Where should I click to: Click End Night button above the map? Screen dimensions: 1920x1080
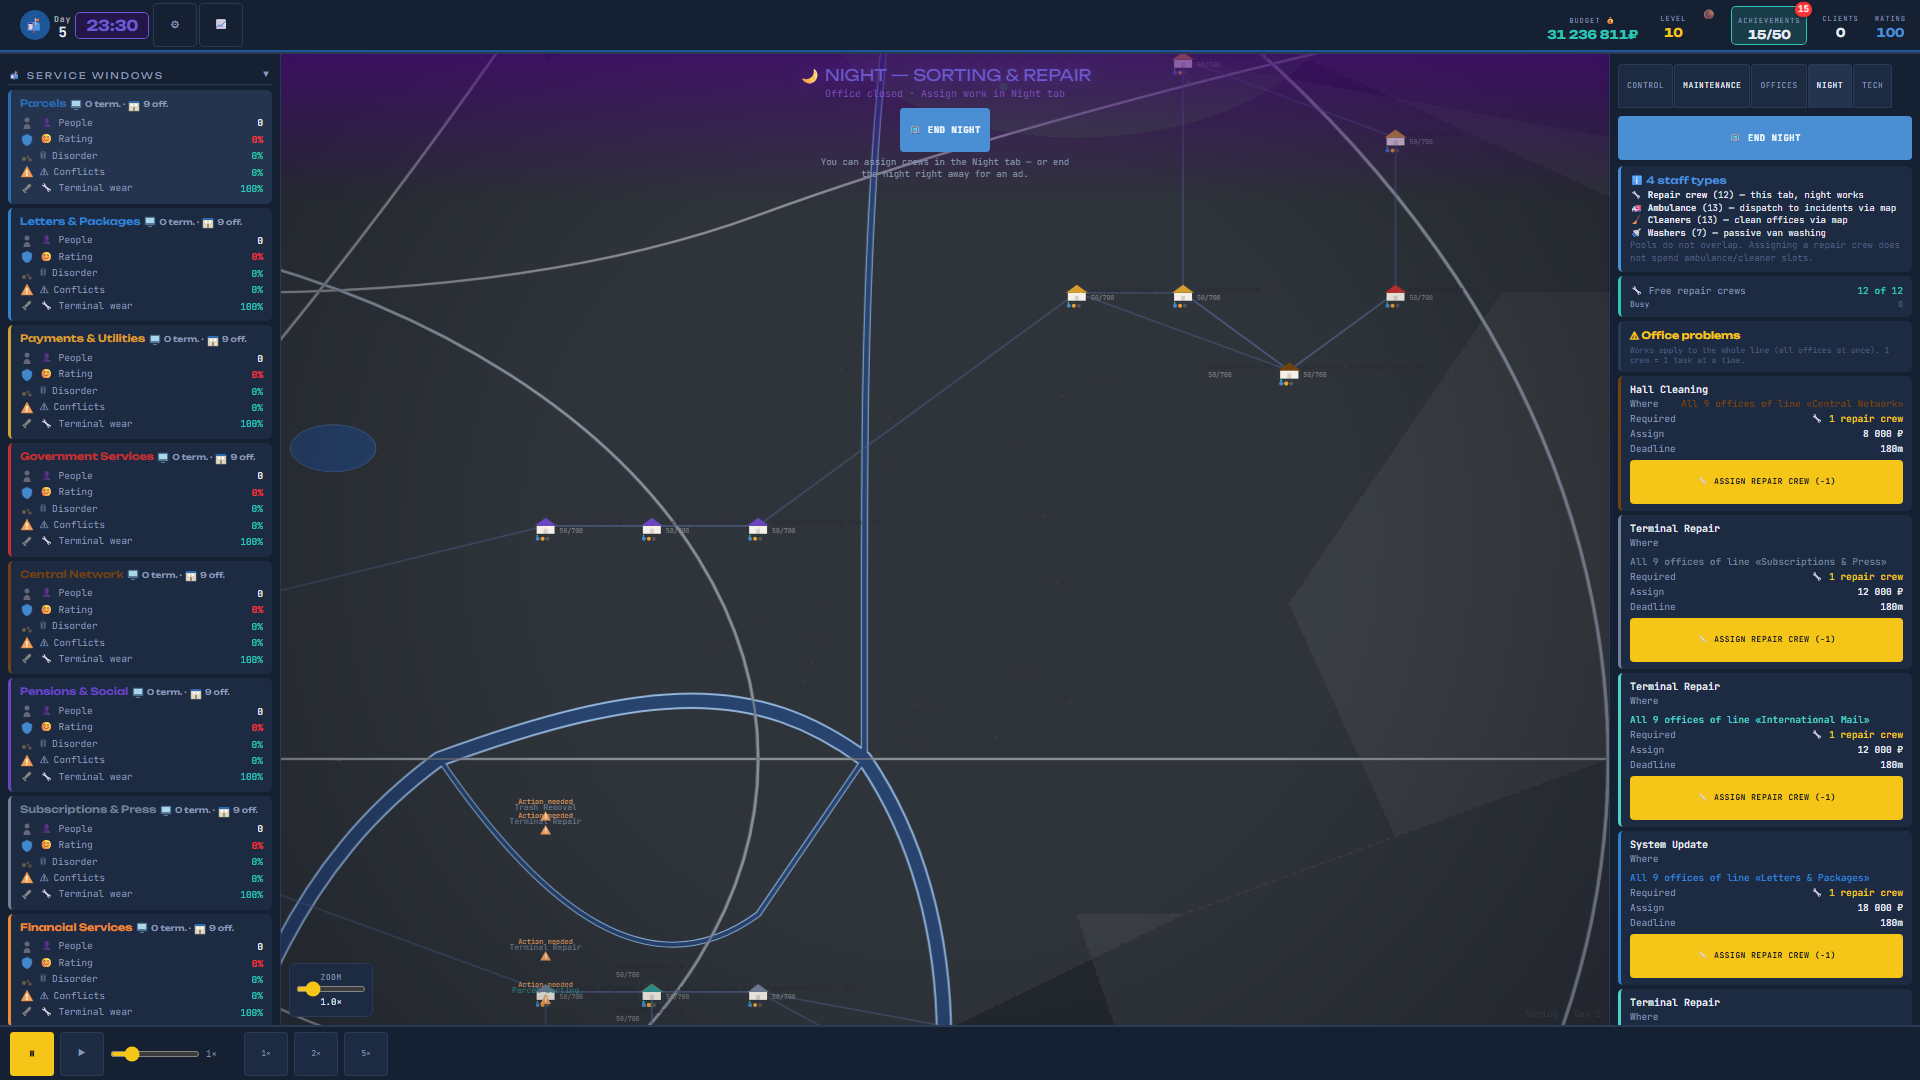945,130
